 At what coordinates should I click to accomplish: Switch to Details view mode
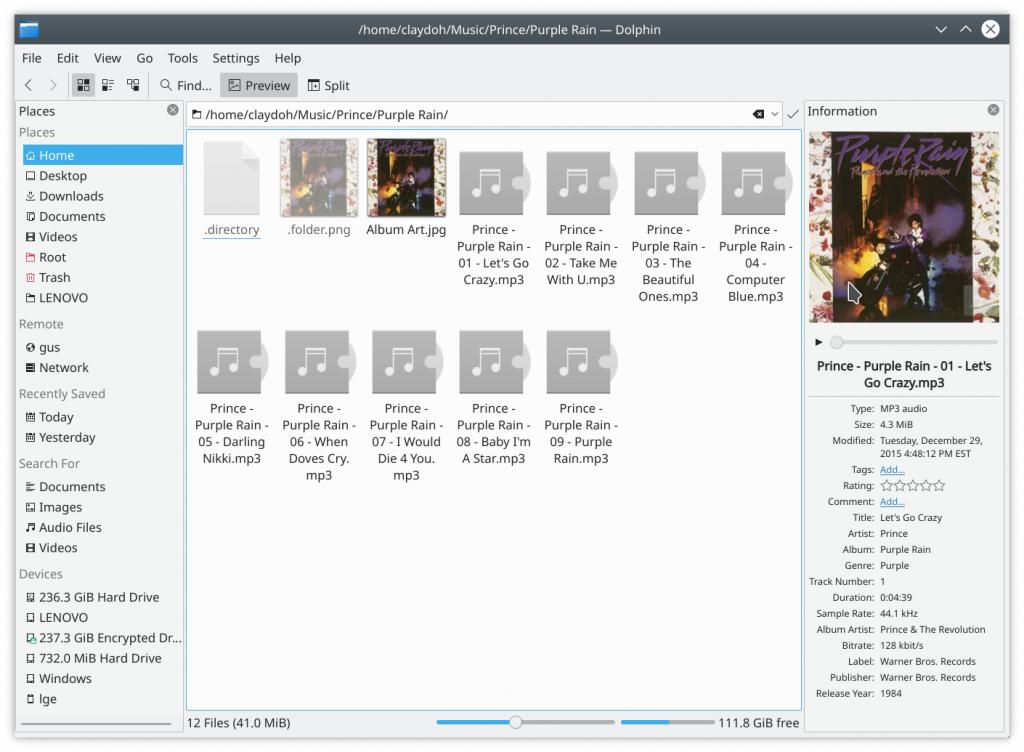(x=133, y=86)
